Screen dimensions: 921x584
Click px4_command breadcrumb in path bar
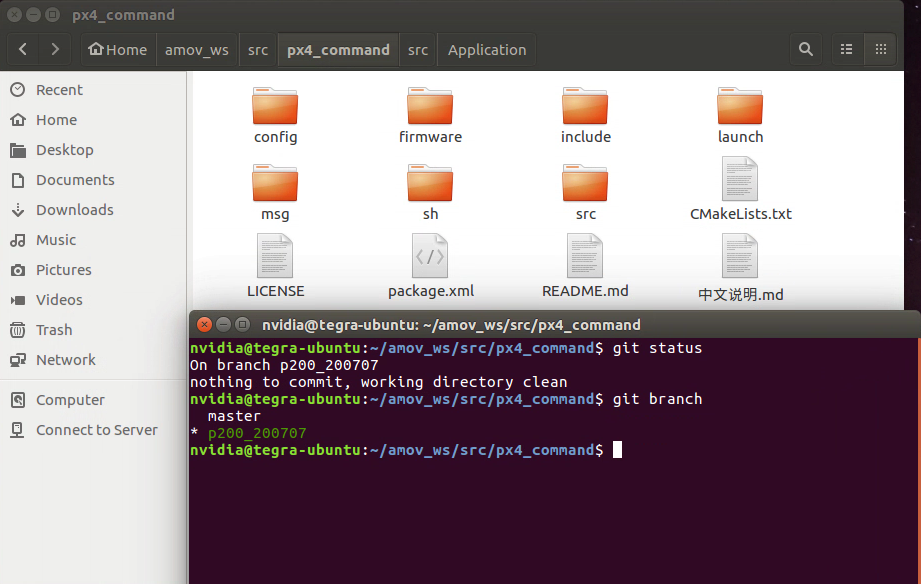[338, 49]
